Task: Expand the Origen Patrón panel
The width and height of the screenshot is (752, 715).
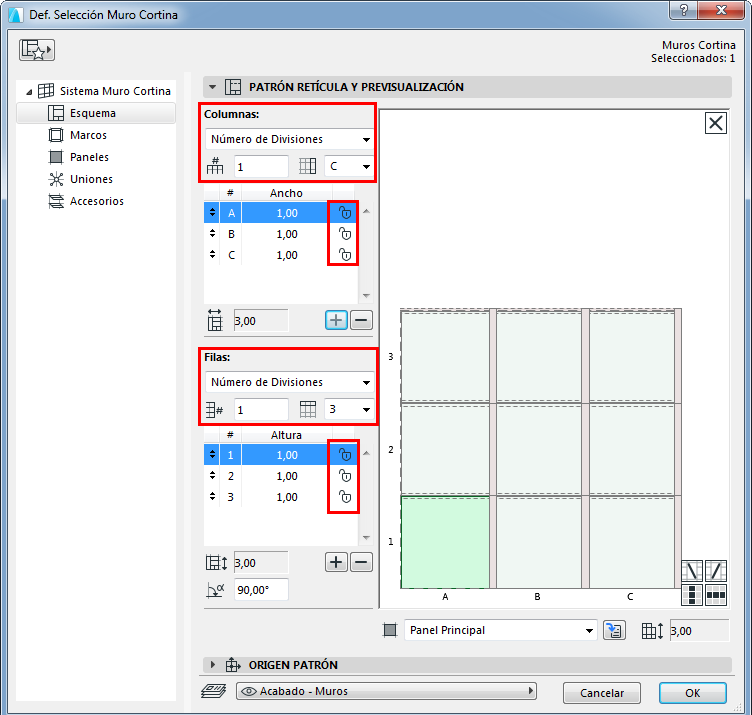Action: 212,665
